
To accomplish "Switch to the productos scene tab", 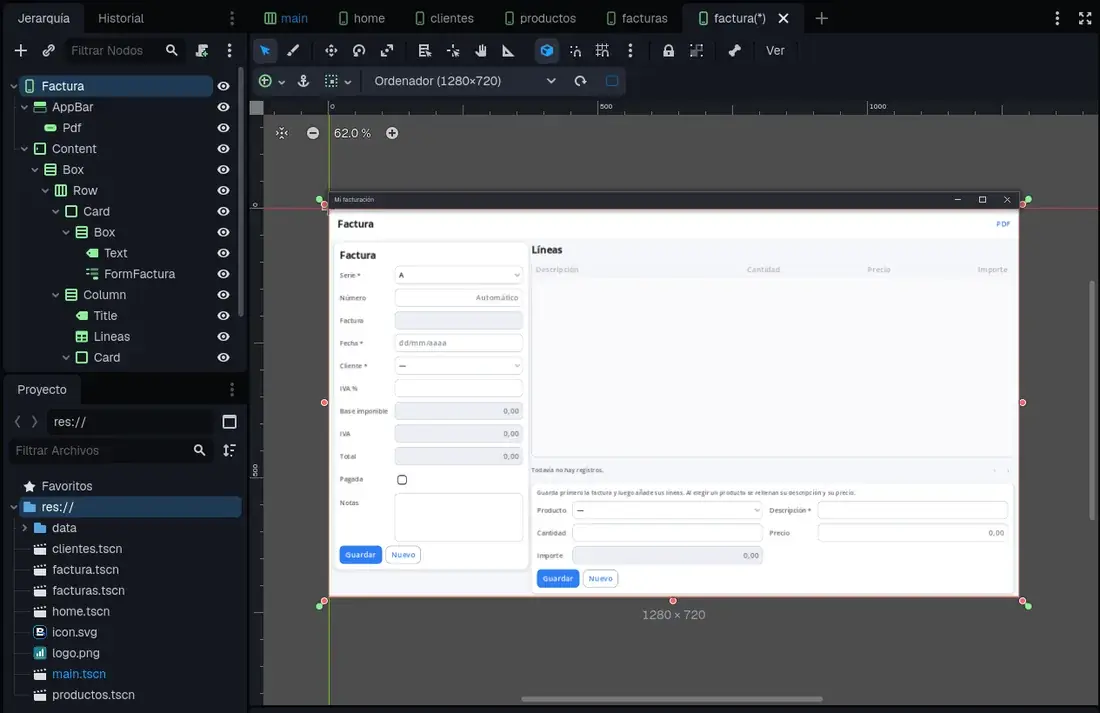I will (x=540, y=18).
